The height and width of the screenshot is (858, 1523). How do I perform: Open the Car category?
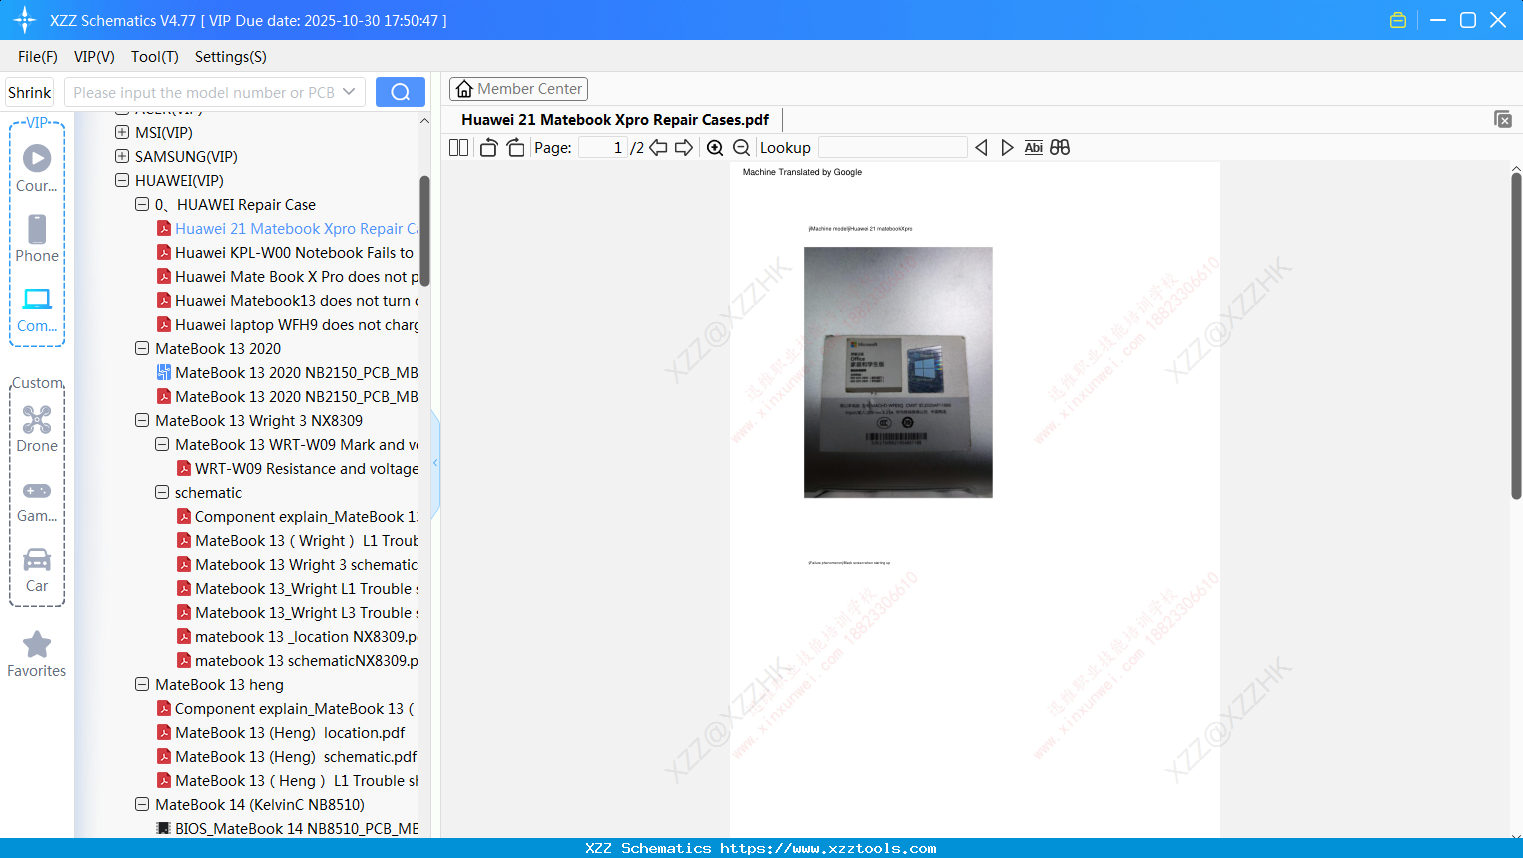(x=37, y=570)
